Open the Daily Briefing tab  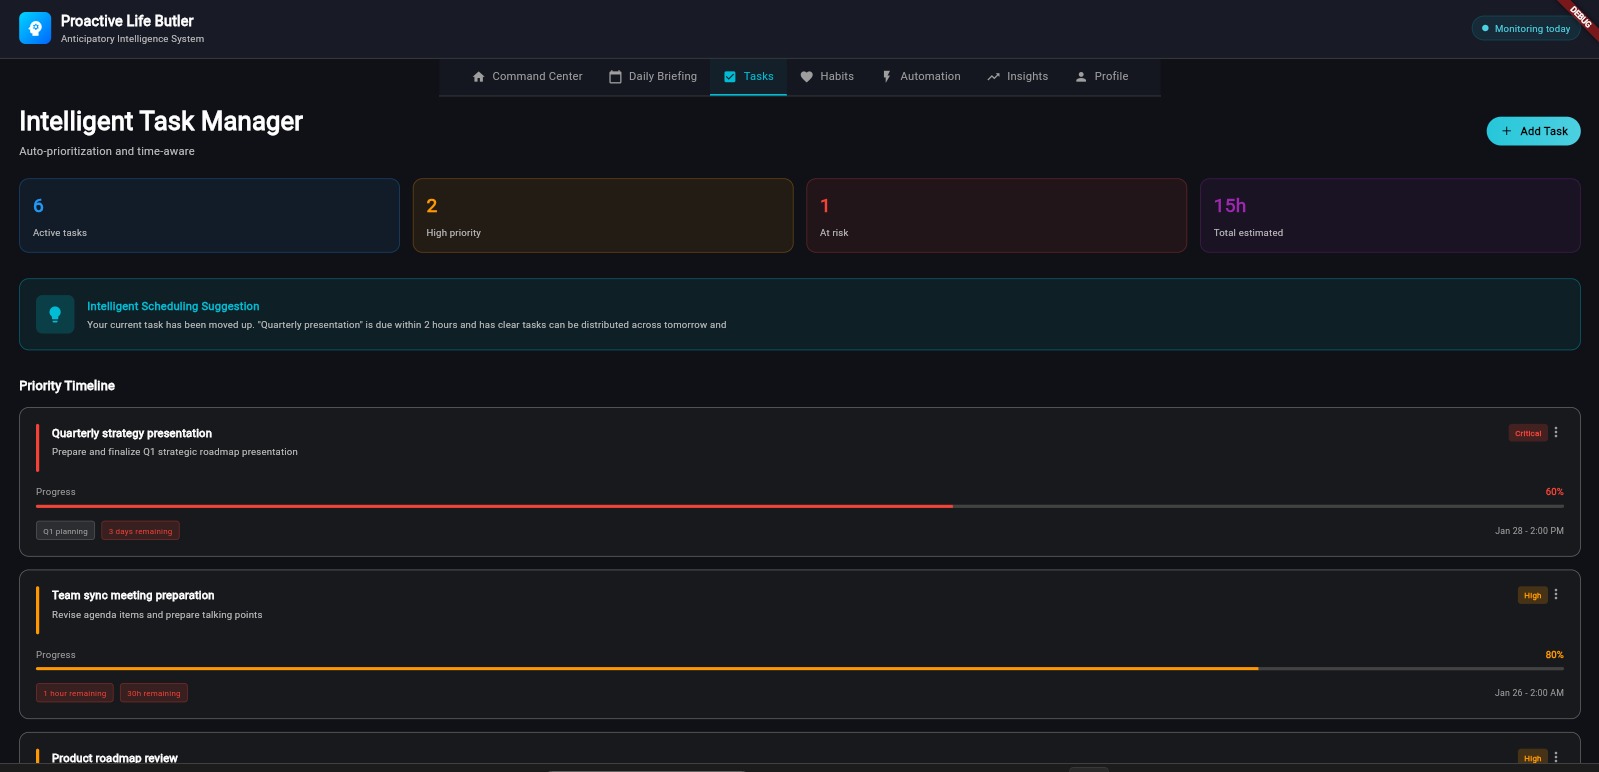653,77
